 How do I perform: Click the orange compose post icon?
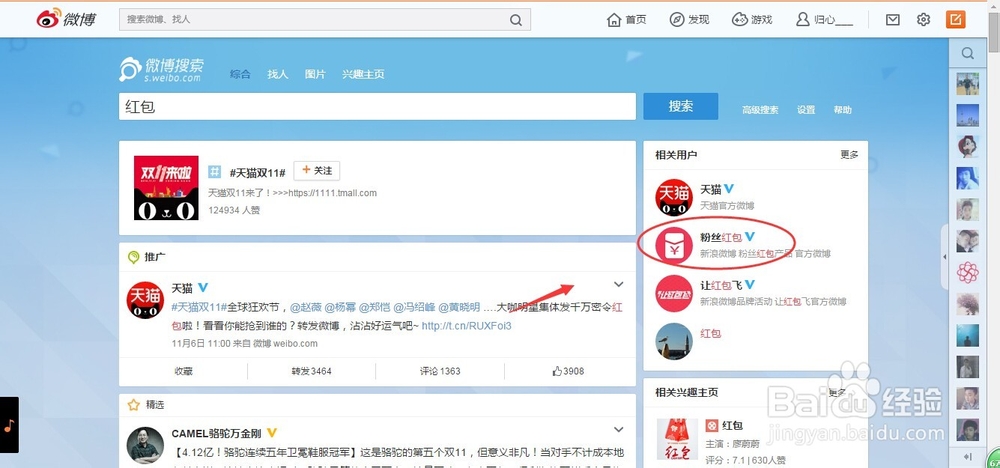(x=955, y=20)
